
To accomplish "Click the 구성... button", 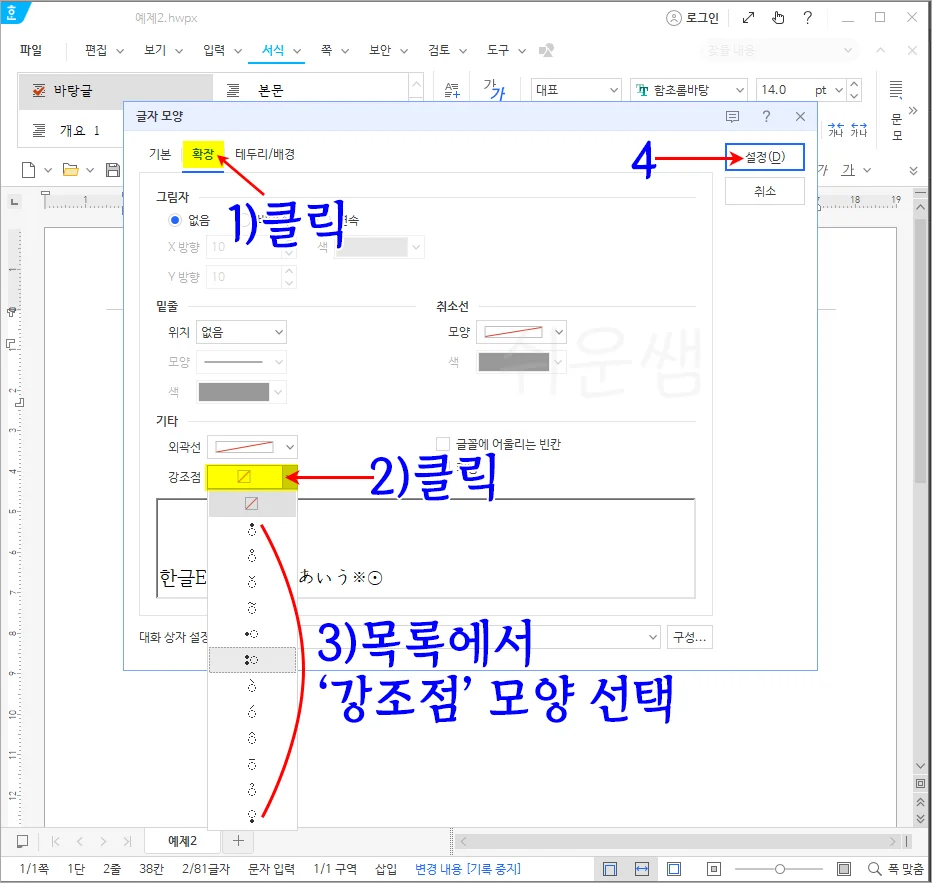I will (688, 637).
